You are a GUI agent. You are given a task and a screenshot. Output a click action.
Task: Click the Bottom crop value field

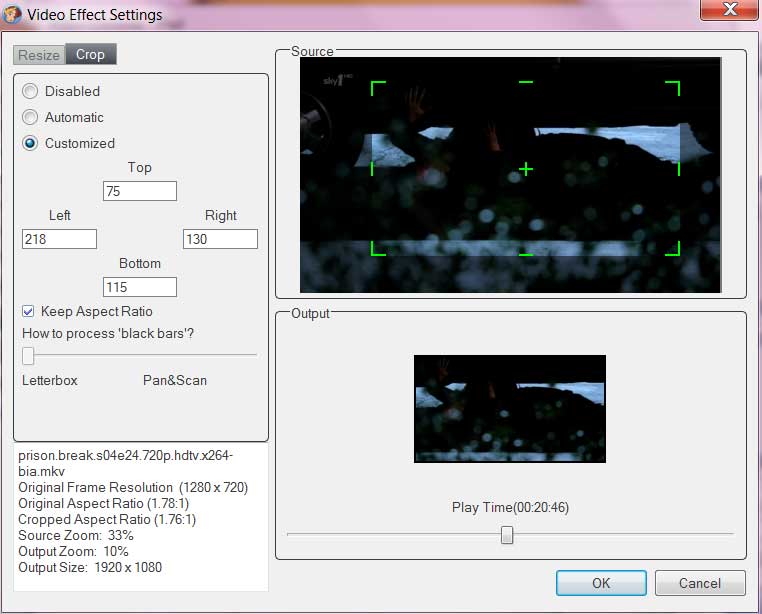(x=140, y=287)
